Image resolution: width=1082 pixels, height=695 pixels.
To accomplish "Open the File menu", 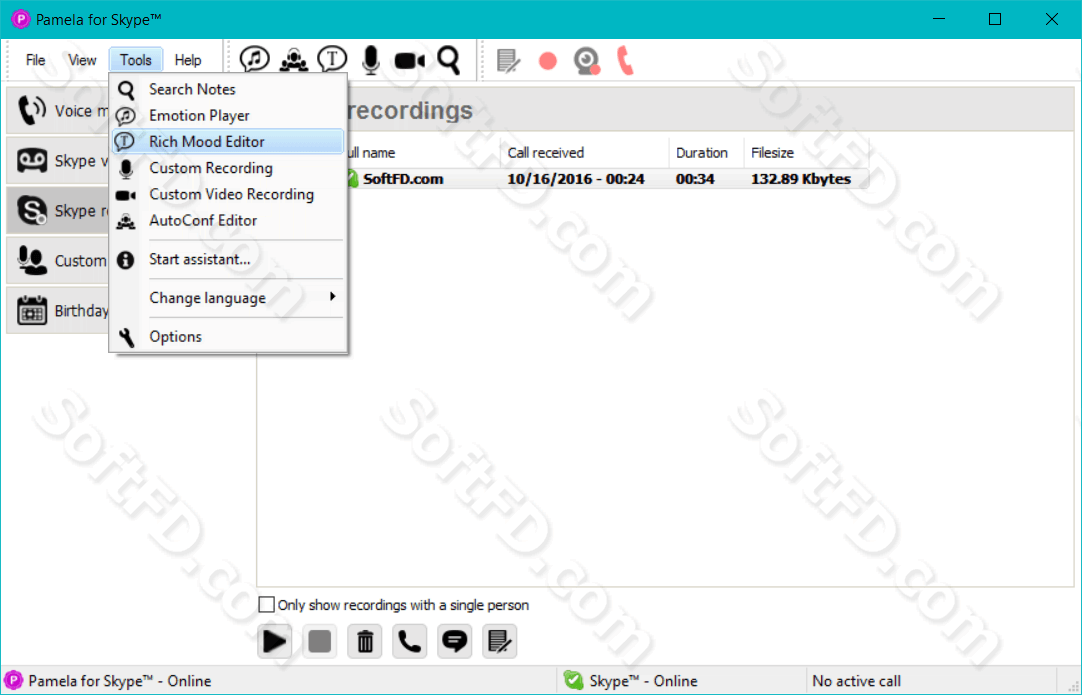I will 35,60.
